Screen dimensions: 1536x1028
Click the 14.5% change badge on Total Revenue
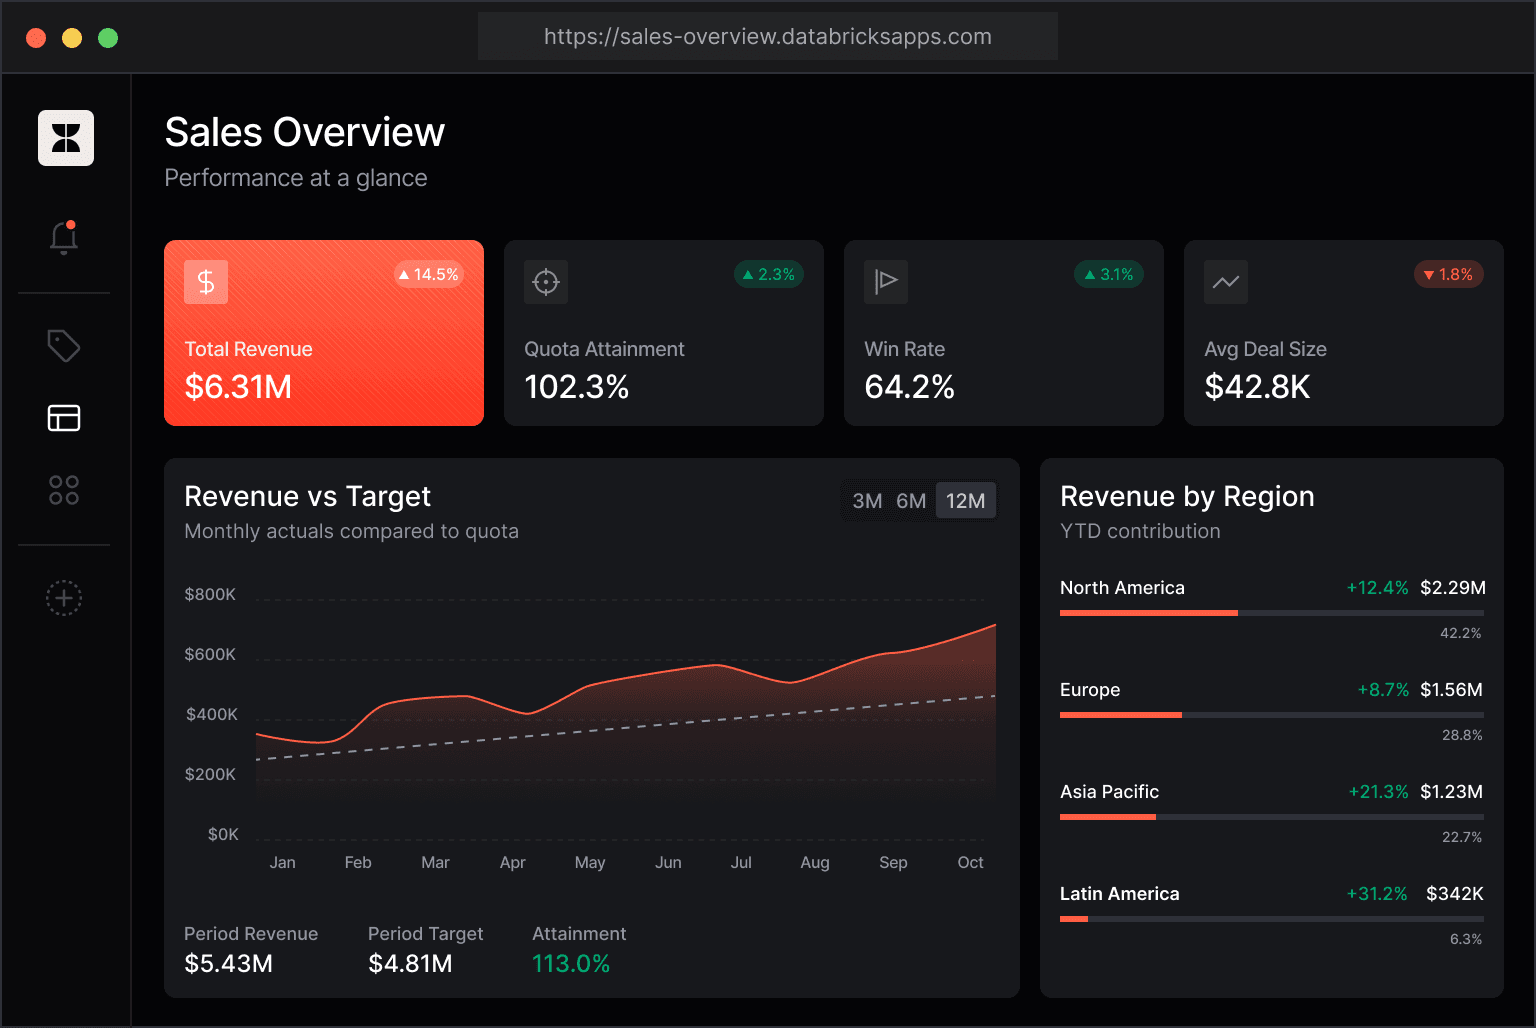(x=429, y=274)
